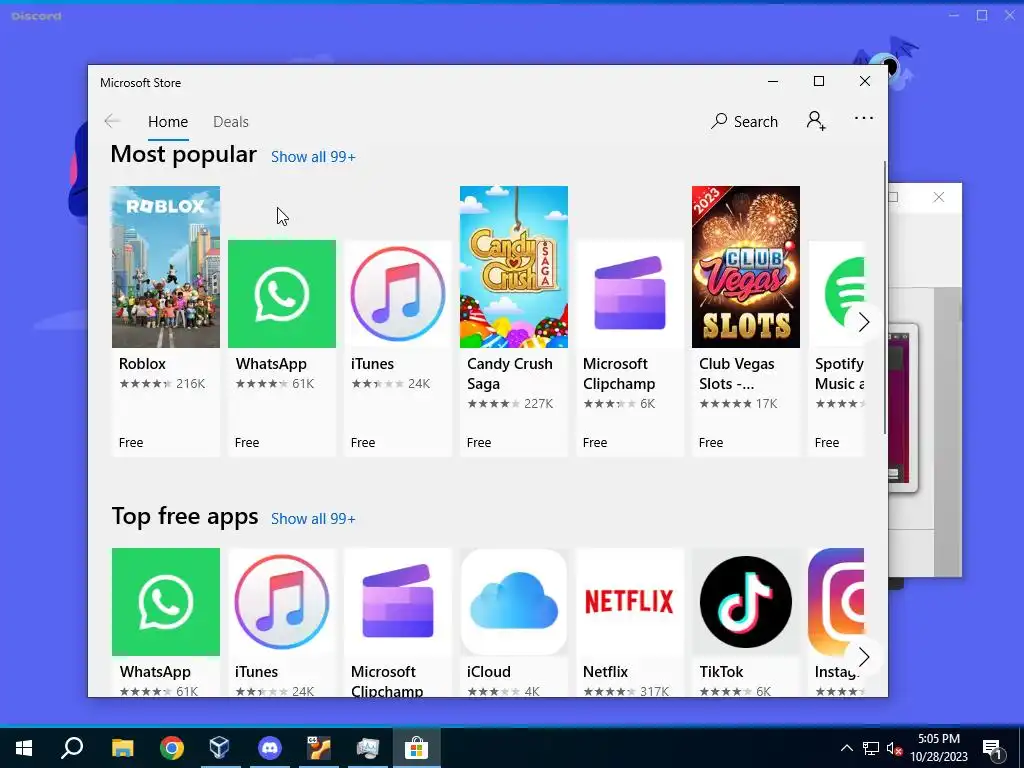
Task: Open the Instagram app icon
Action: 837,601
